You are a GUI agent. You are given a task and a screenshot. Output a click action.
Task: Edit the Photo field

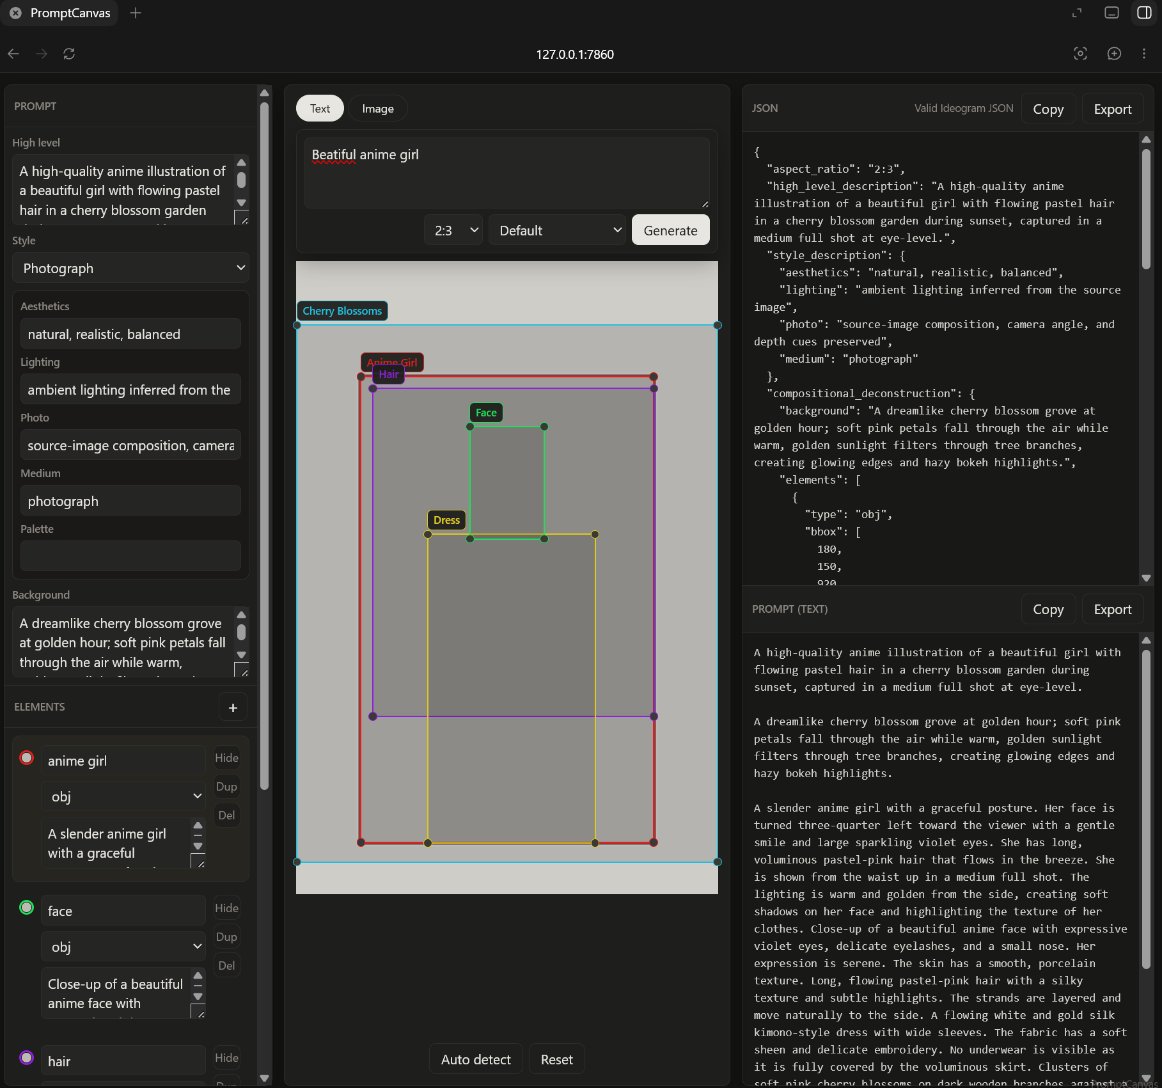tap(130, 445)
